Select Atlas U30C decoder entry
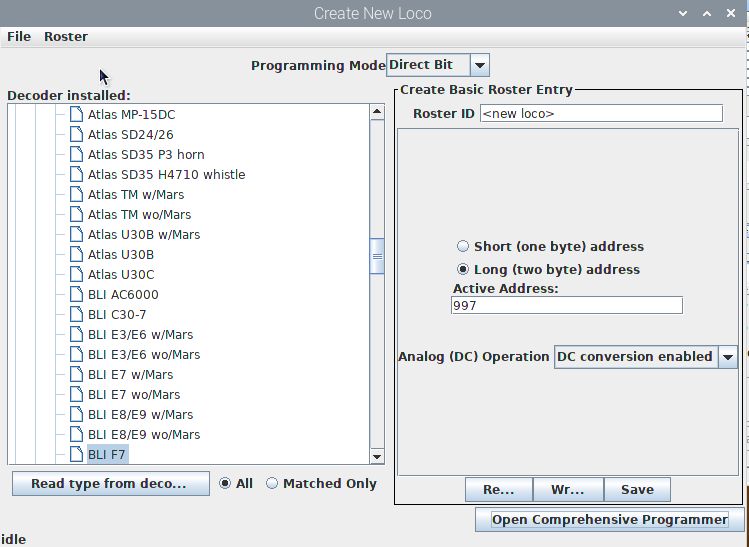 121,275
